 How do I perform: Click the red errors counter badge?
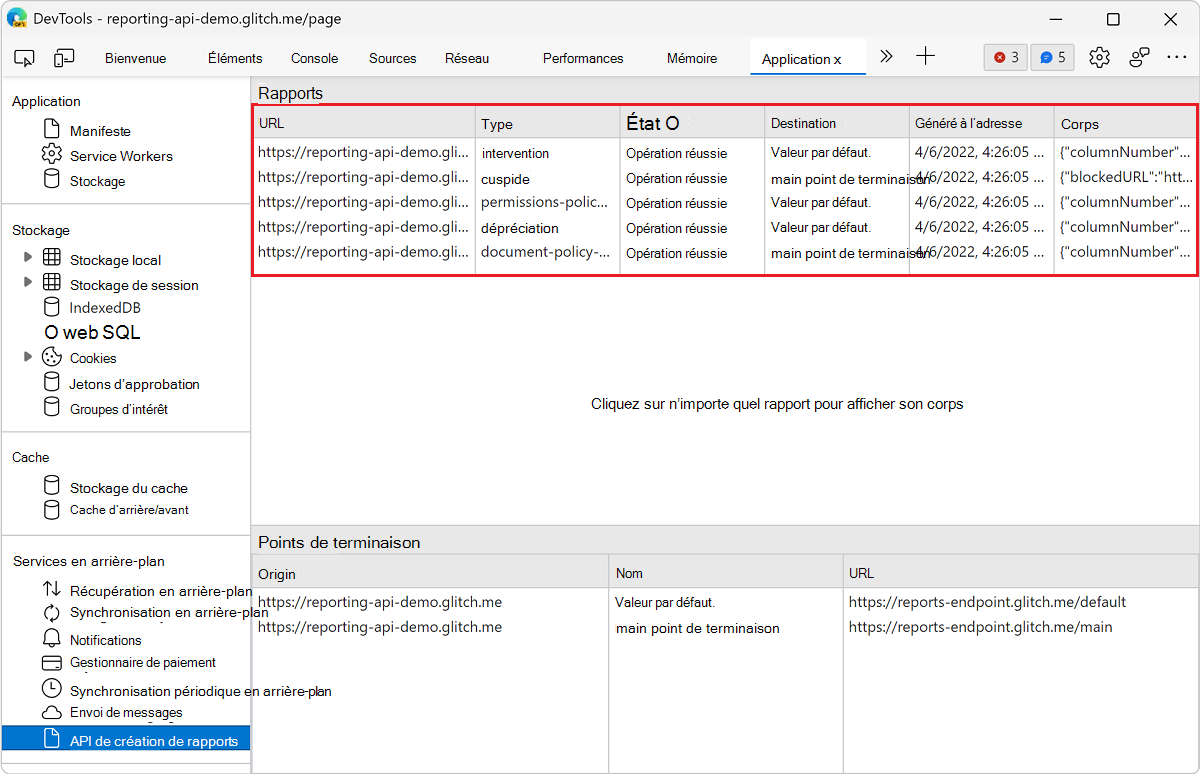coord(1005,58)
